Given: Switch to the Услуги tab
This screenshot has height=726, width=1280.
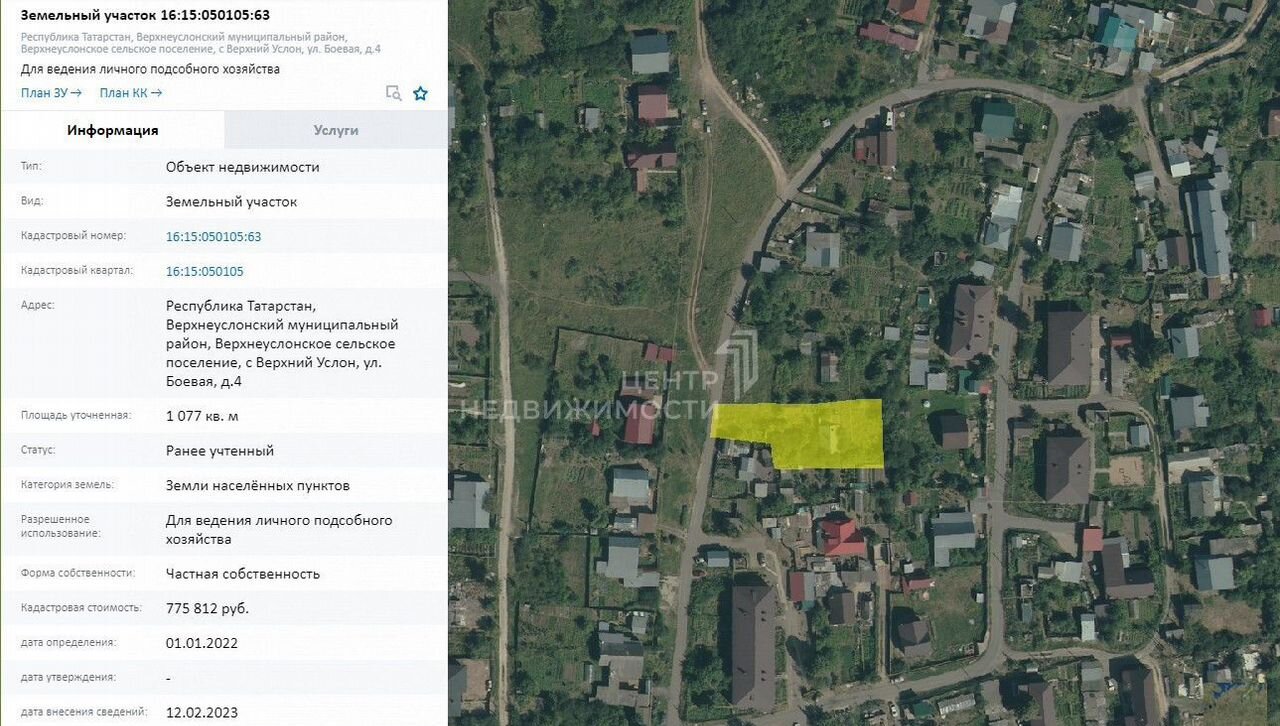Looking at the screenshot, I should 336,130.
